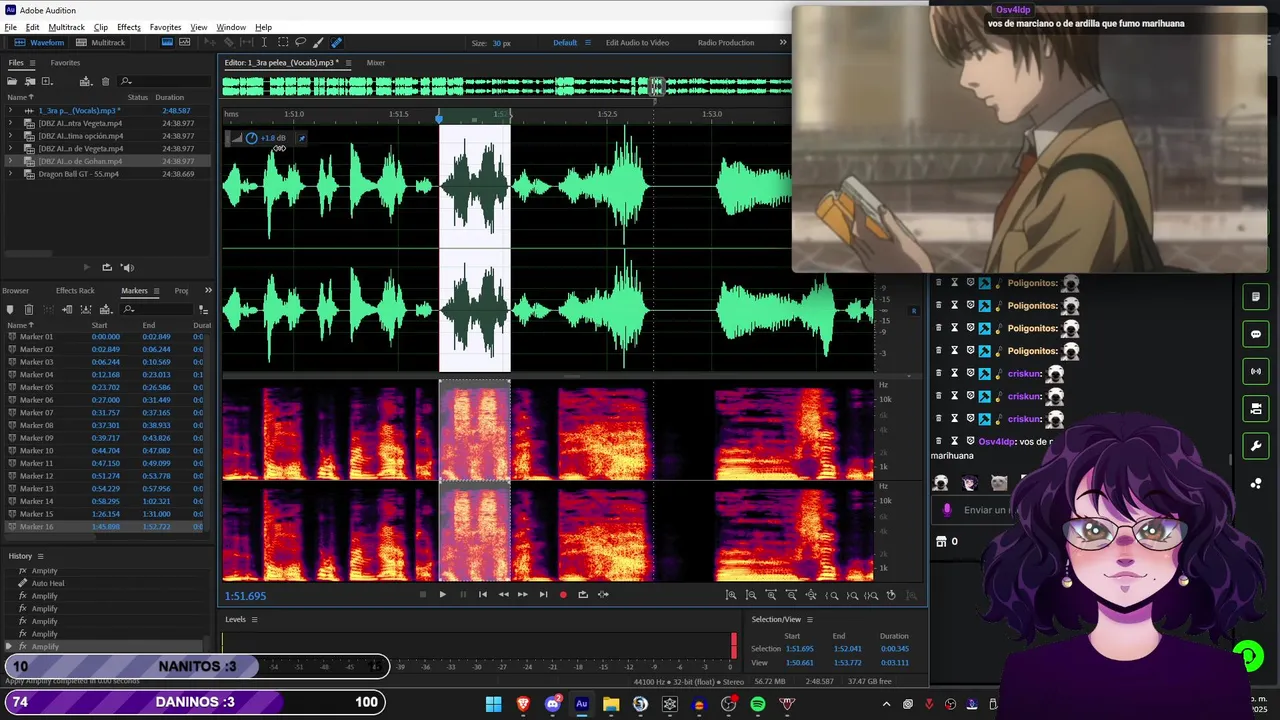Expand the 1_3ra p..._(Vocals).mp3 file row
1280x720 pixels.
[11, 111]
